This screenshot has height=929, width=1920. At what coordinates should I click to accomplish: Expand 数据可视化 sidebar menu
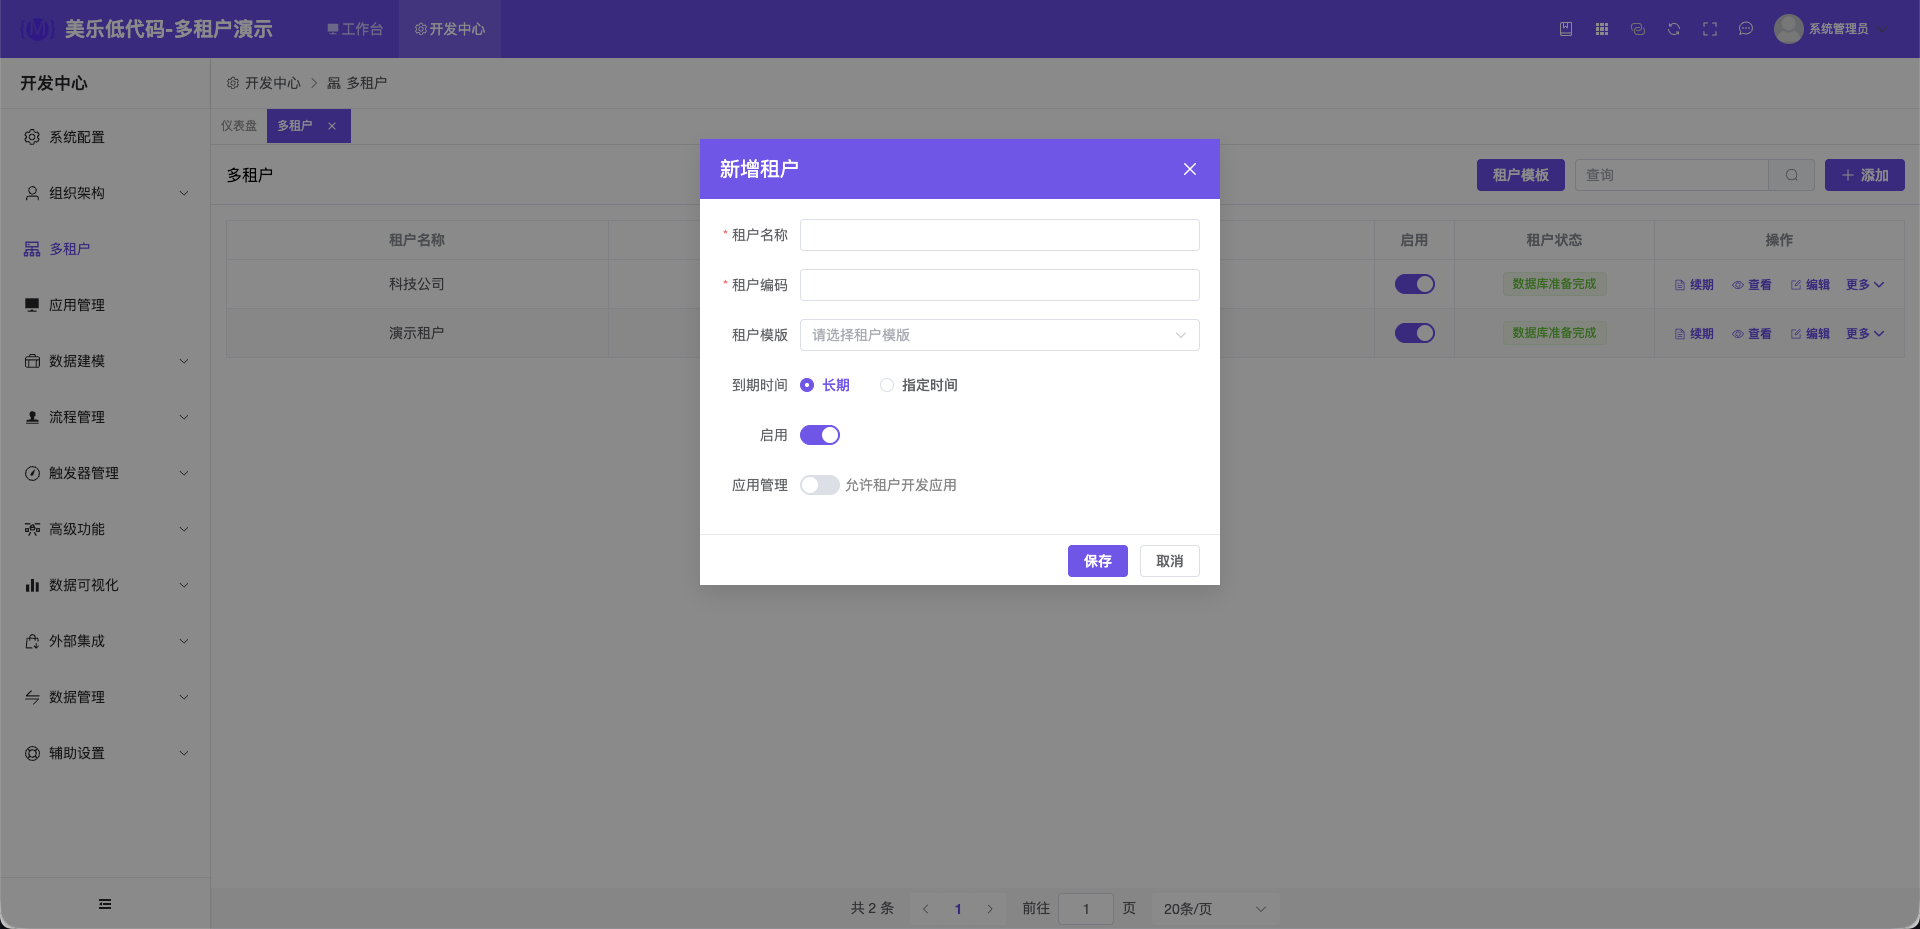(x=105, y=585)
